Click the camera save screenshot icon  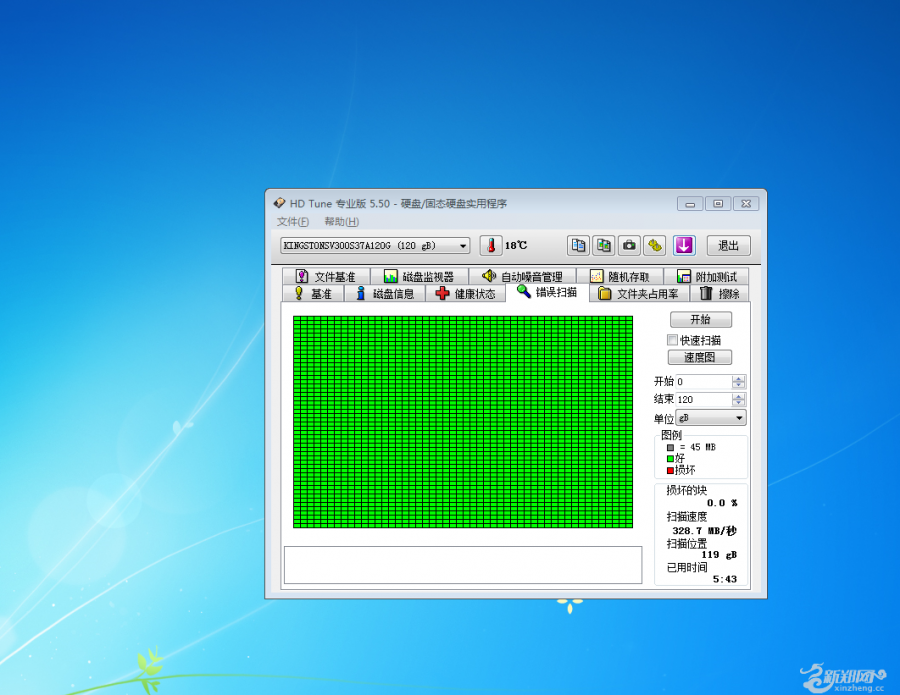(629, 246)
